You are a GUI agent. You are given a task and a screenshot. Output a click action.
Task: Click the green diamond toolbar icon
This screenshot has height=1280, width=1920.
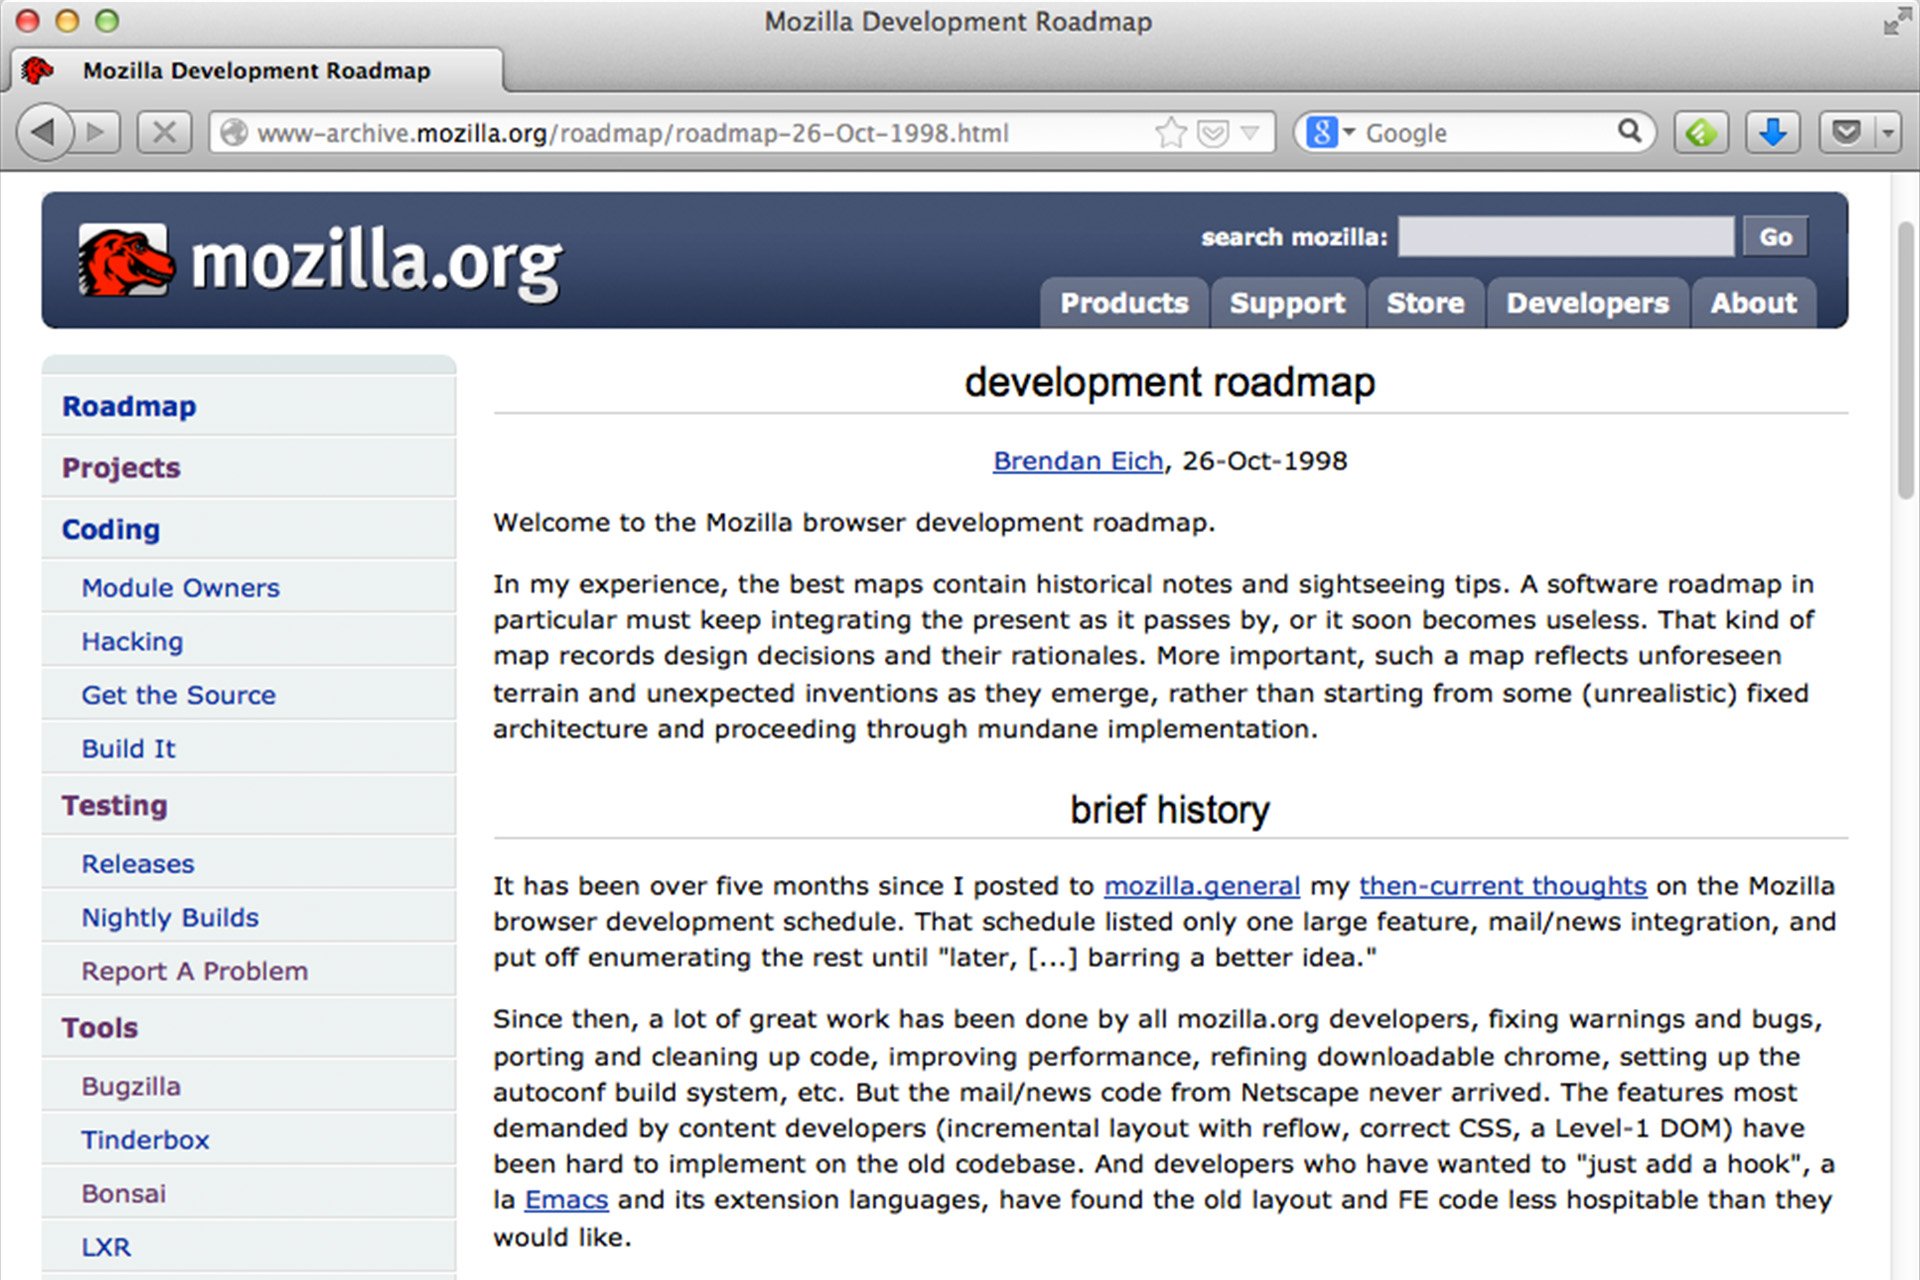1701,132
